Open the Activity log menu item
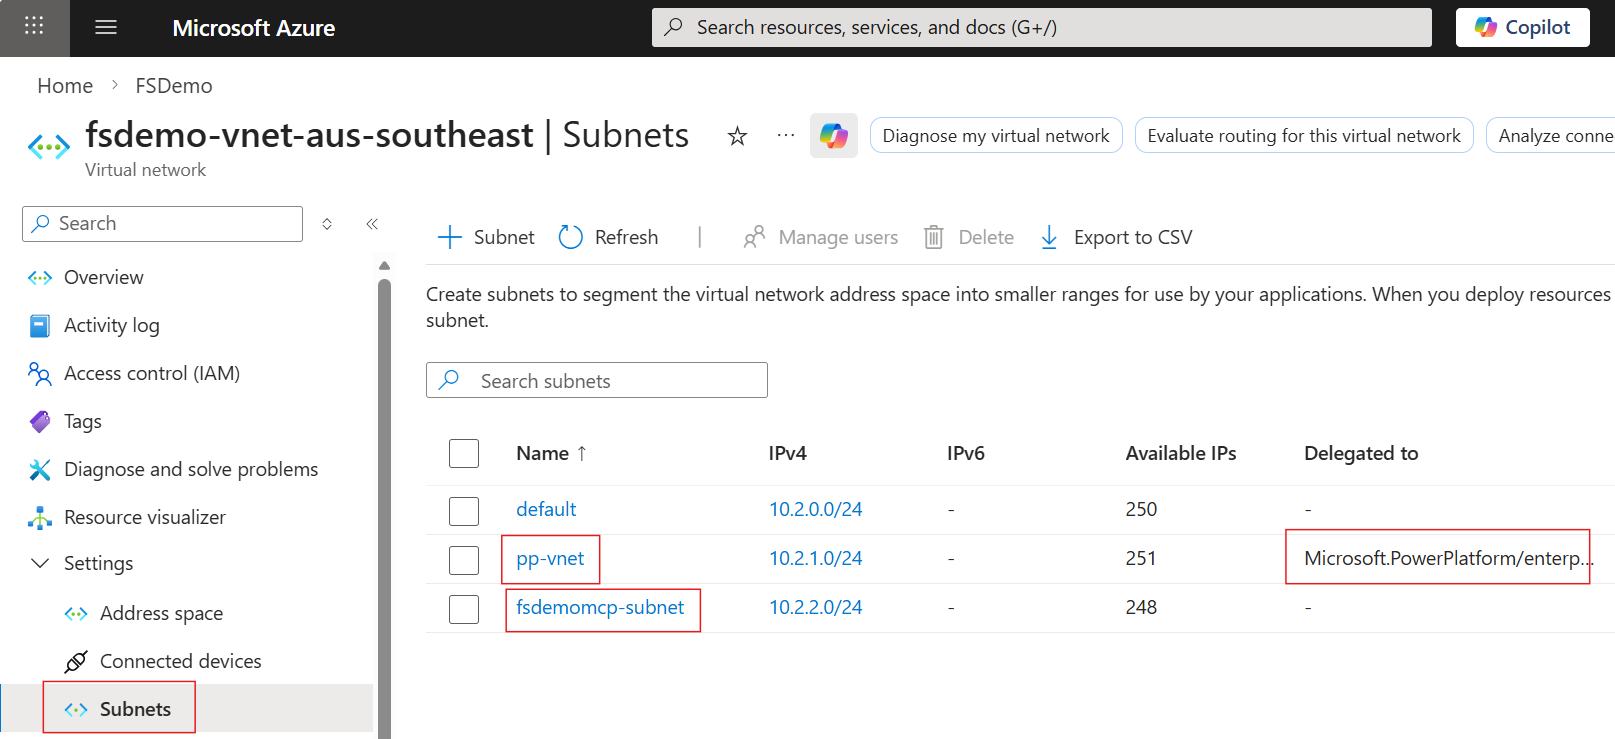The width and height of the screenshot is (1615, 739). tap(112, 325)
